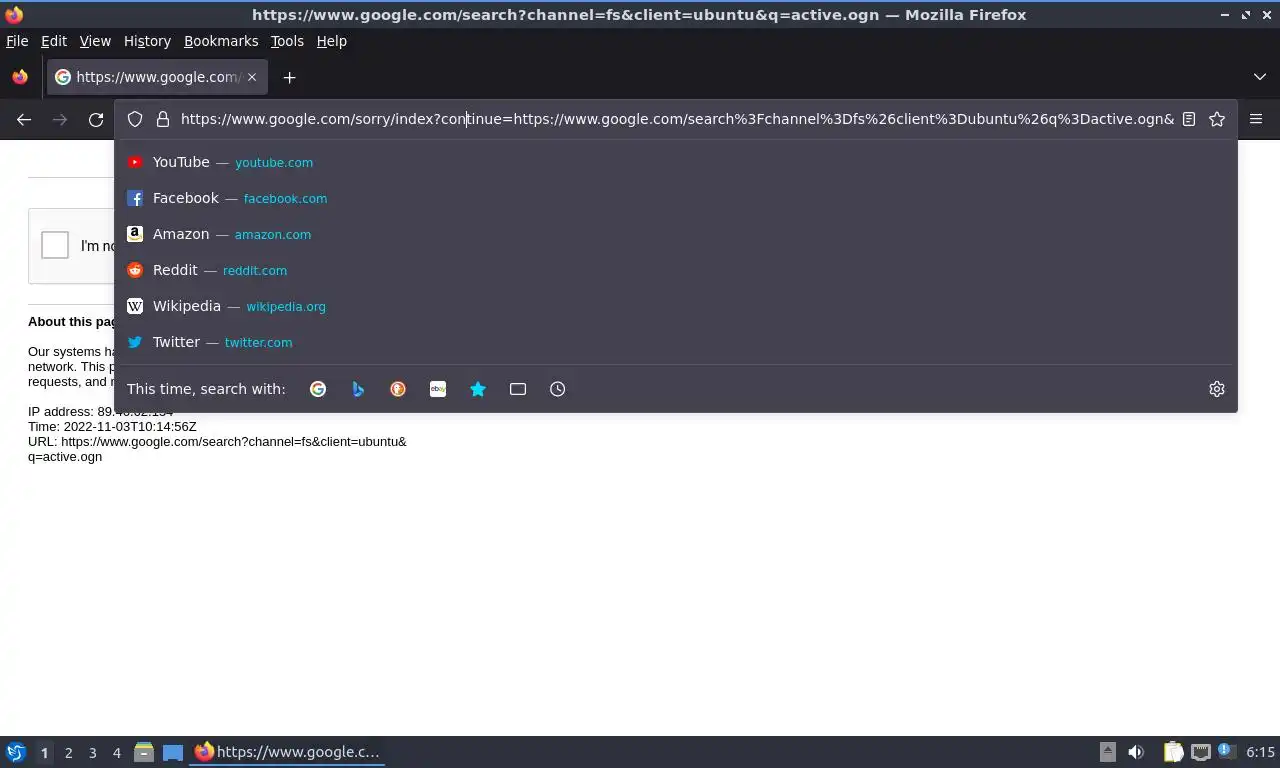Open volume control in system tray
Image resolution: width=1280 pixels, height=768 pixels.
point(1136,752)
